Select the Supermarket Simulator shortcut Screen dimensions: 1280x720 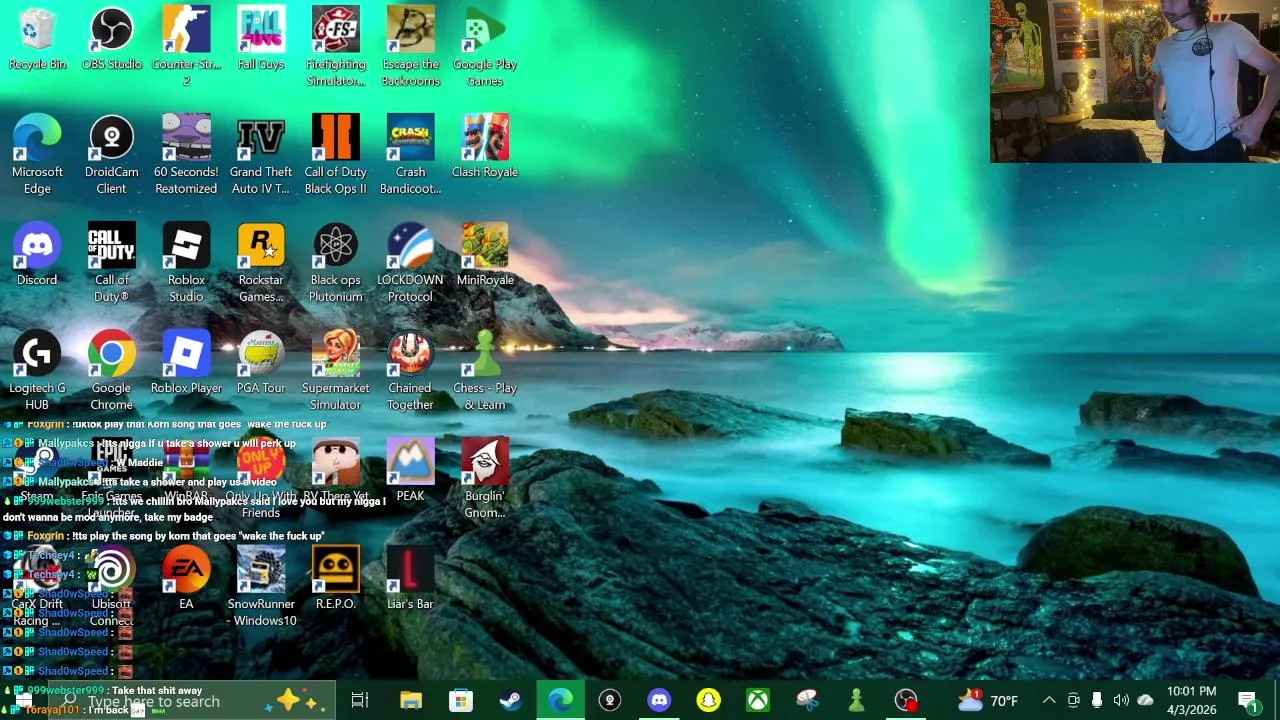tap(335, 371)
